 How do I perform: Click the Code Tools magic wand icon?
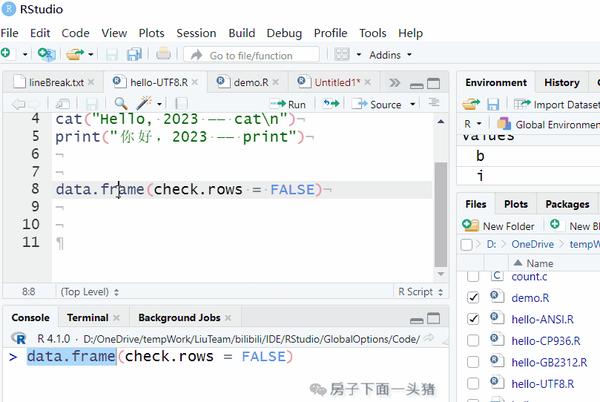[x=144, y=103]
